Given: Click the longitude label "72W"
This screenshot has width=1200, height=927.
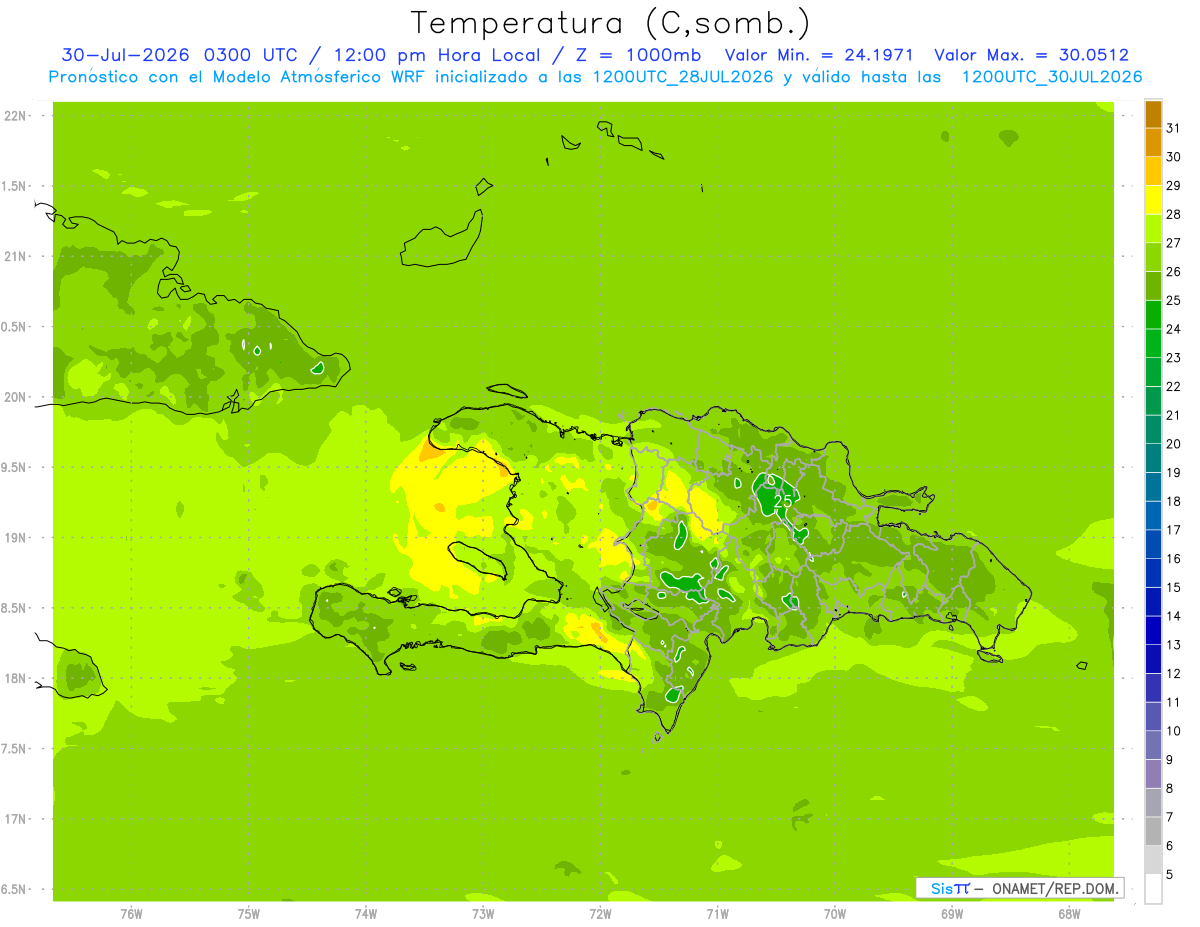Looking at the screenshot, I should [x=600, y=914].
